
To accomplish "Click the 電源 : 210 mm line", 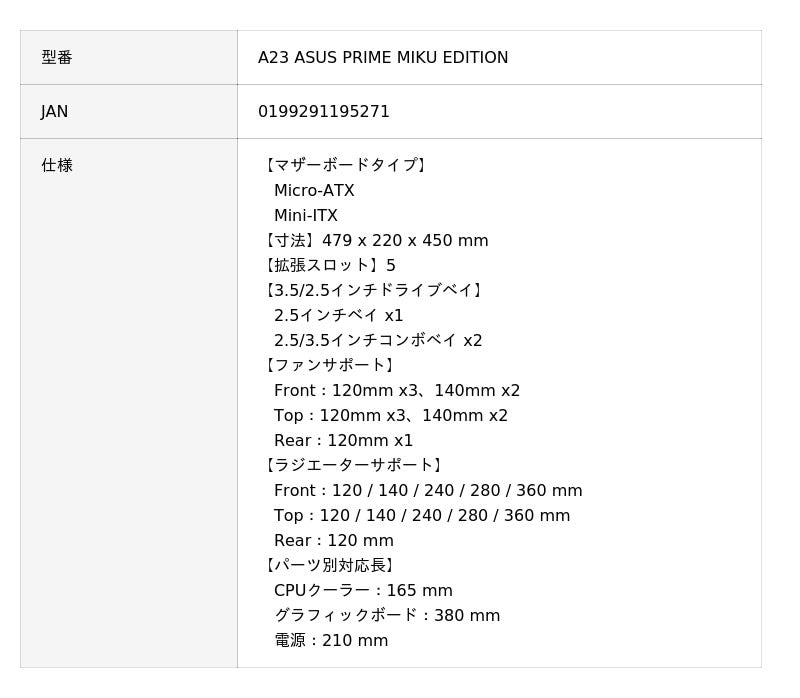I will tap(331, 641).
